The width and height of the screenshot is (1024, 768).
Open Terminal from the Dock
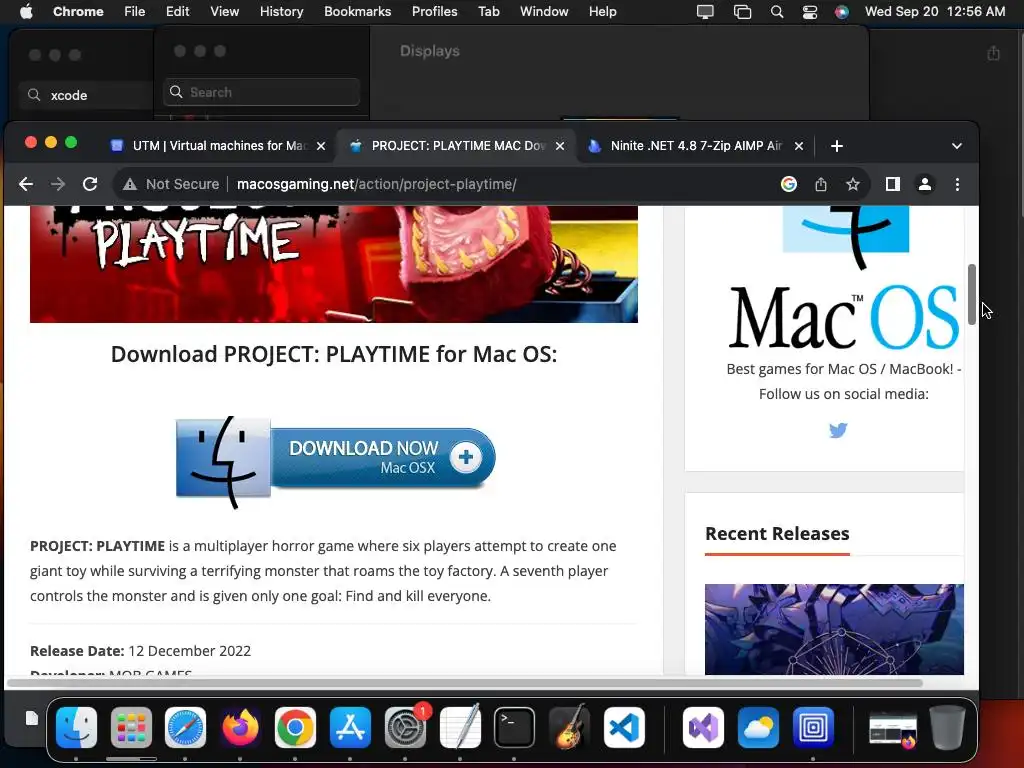(x=515, y=728)
